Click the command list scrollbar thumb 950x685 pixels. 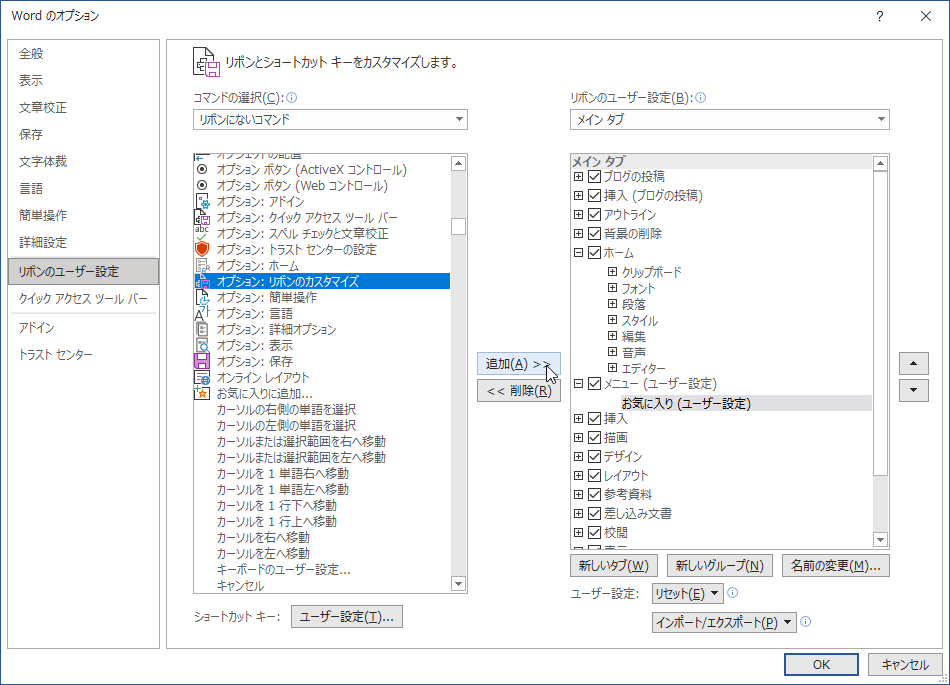click(x=459, y=226)
